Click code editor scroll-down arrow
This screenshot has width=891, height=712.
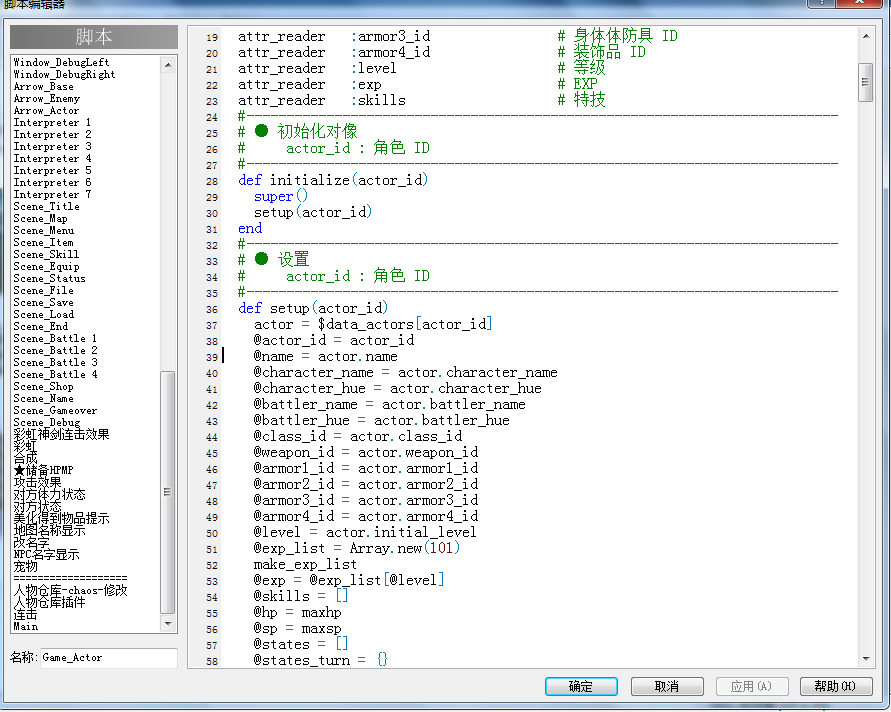865,659
